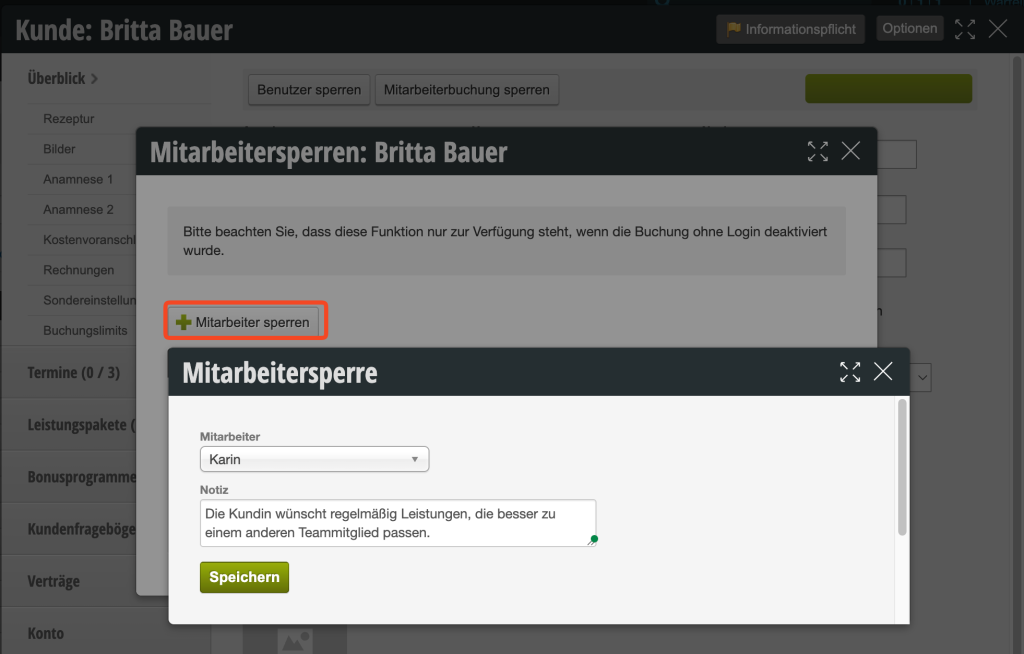Click Benutzer sperren button
The image size is (1024, 654).
(309, 89)
